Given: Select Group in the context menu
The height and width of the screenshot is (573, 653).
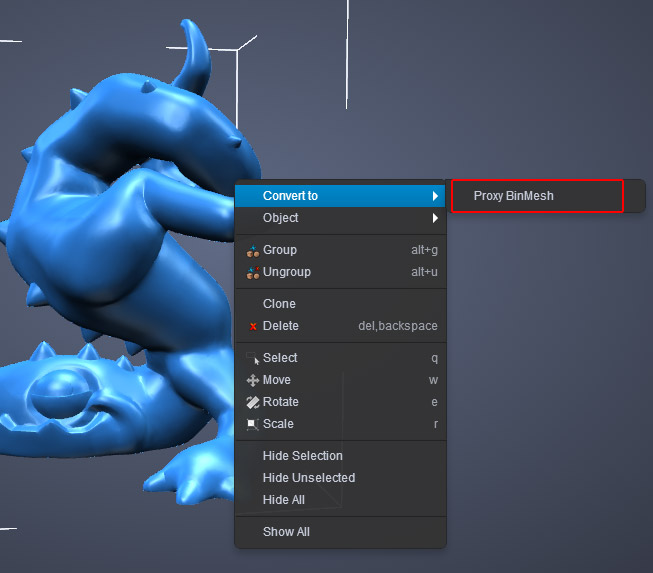Looking at the screenshot, I should pos(340,250).
